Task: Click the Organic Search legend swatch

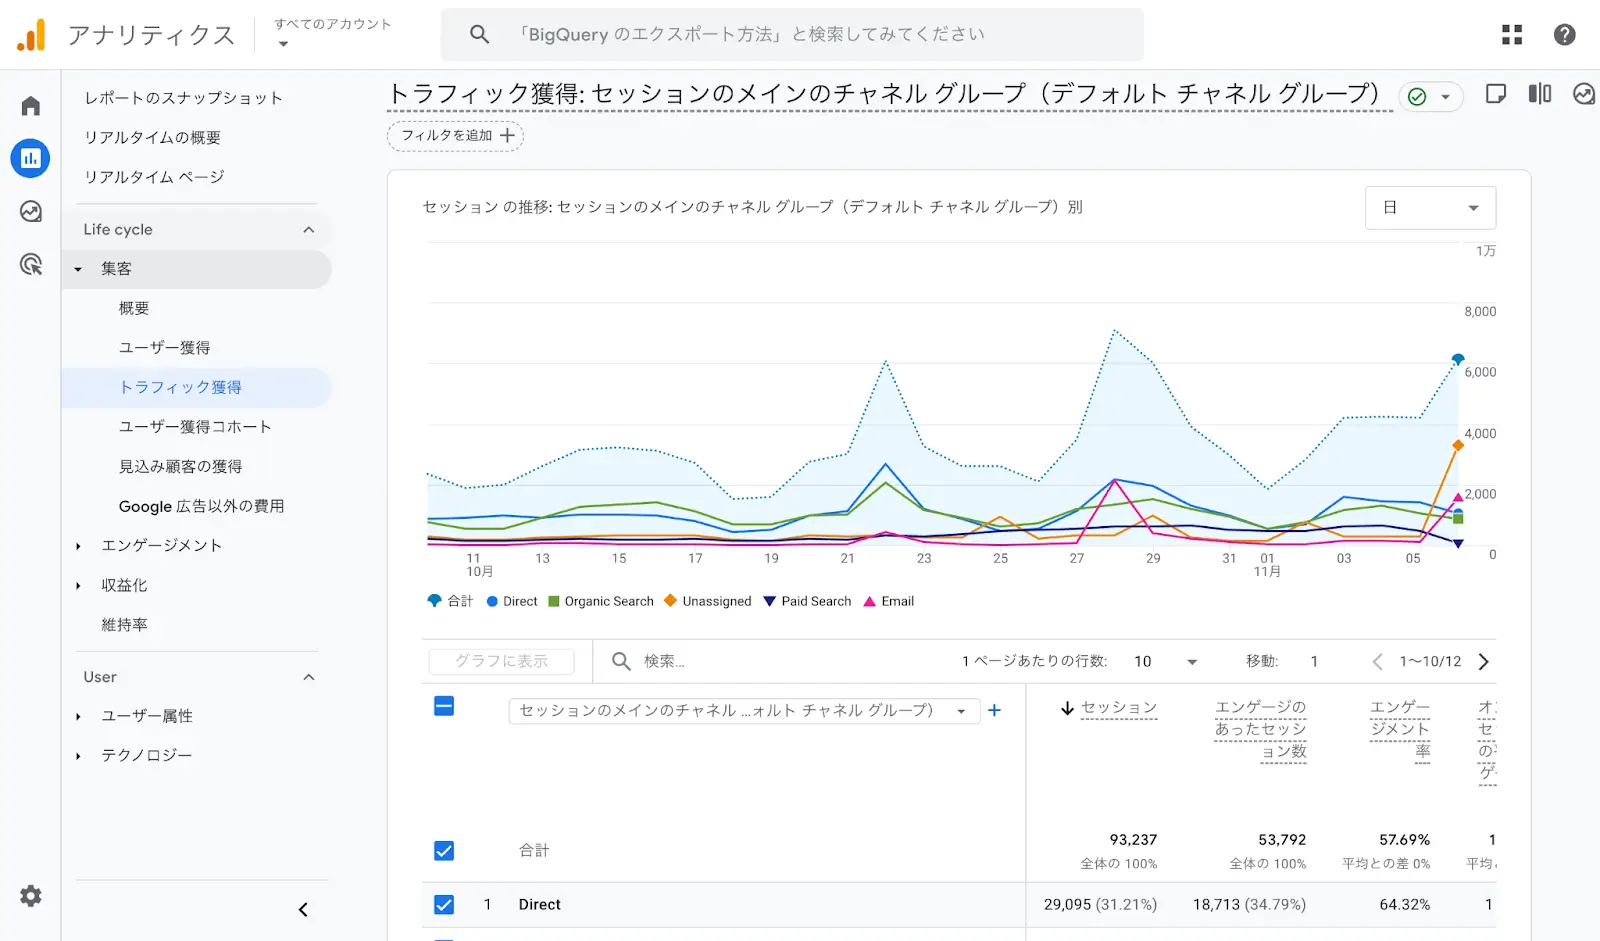Action: 554,601
